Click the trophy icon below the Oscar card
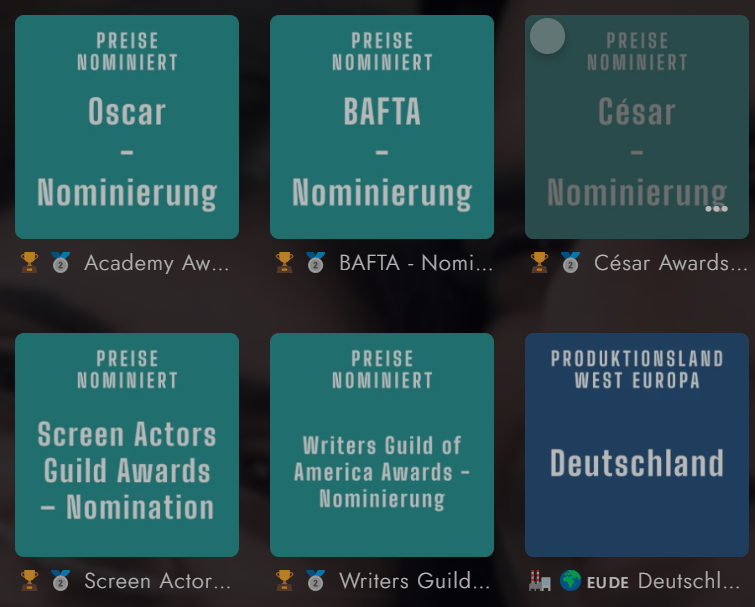755x607 pixels. click(30, 263)
